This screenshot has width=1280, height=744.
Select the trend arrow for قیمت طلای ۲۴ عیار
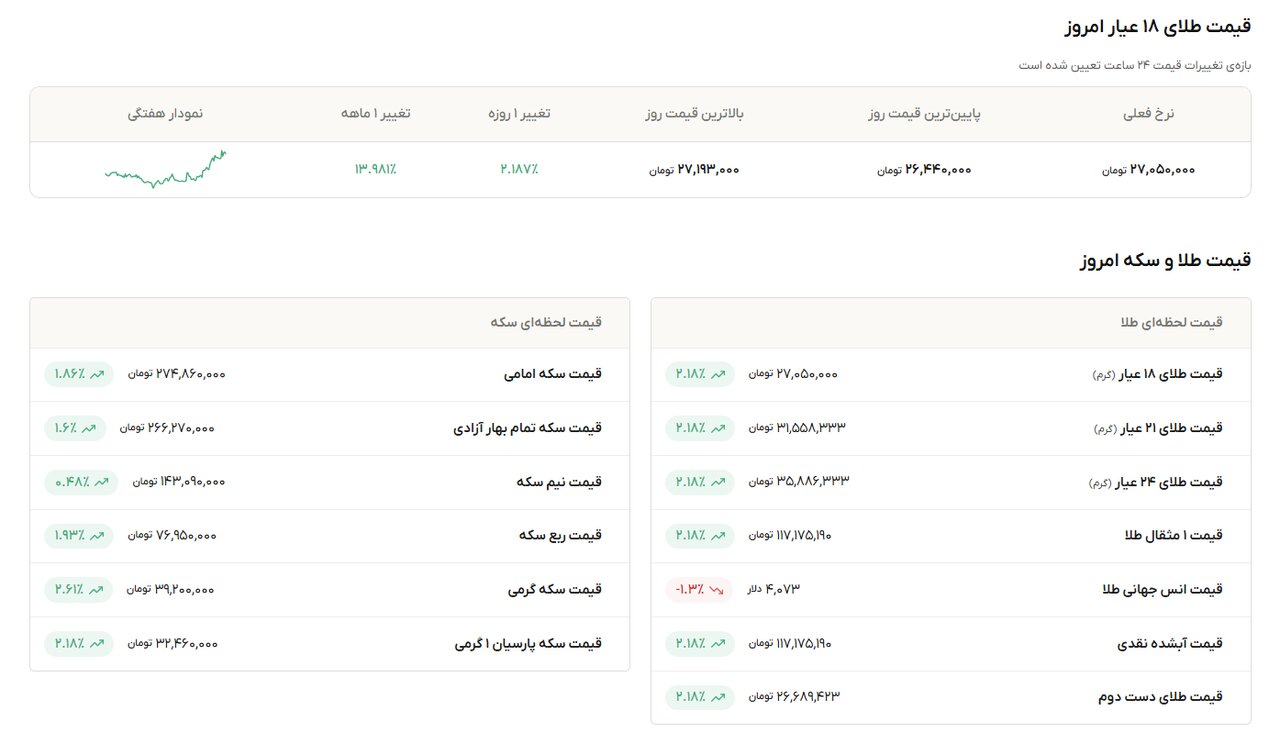(x=717, y=482)
